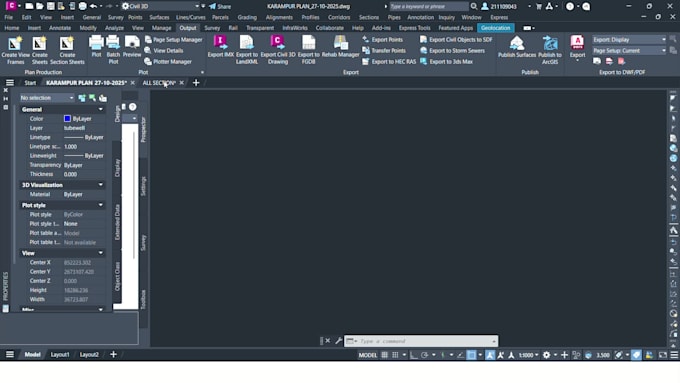Image resolution: width=680 pixels, height=383 pixels.
Task: Toggle snap mode in status bar
Action: [x=395, y=355]
